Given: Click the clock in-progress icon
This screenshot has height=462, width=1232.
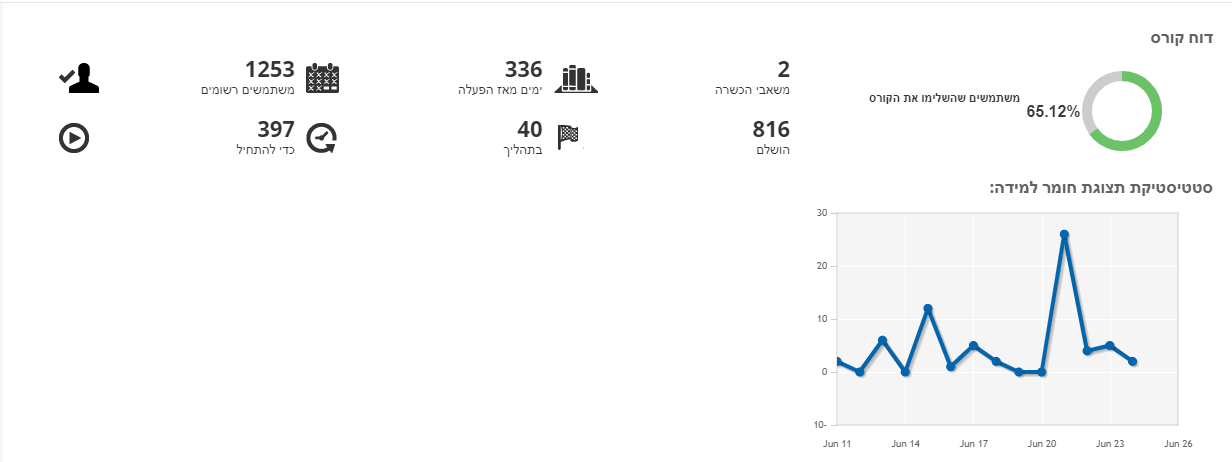Looking at the screenshot, I should tap(322, 138).
